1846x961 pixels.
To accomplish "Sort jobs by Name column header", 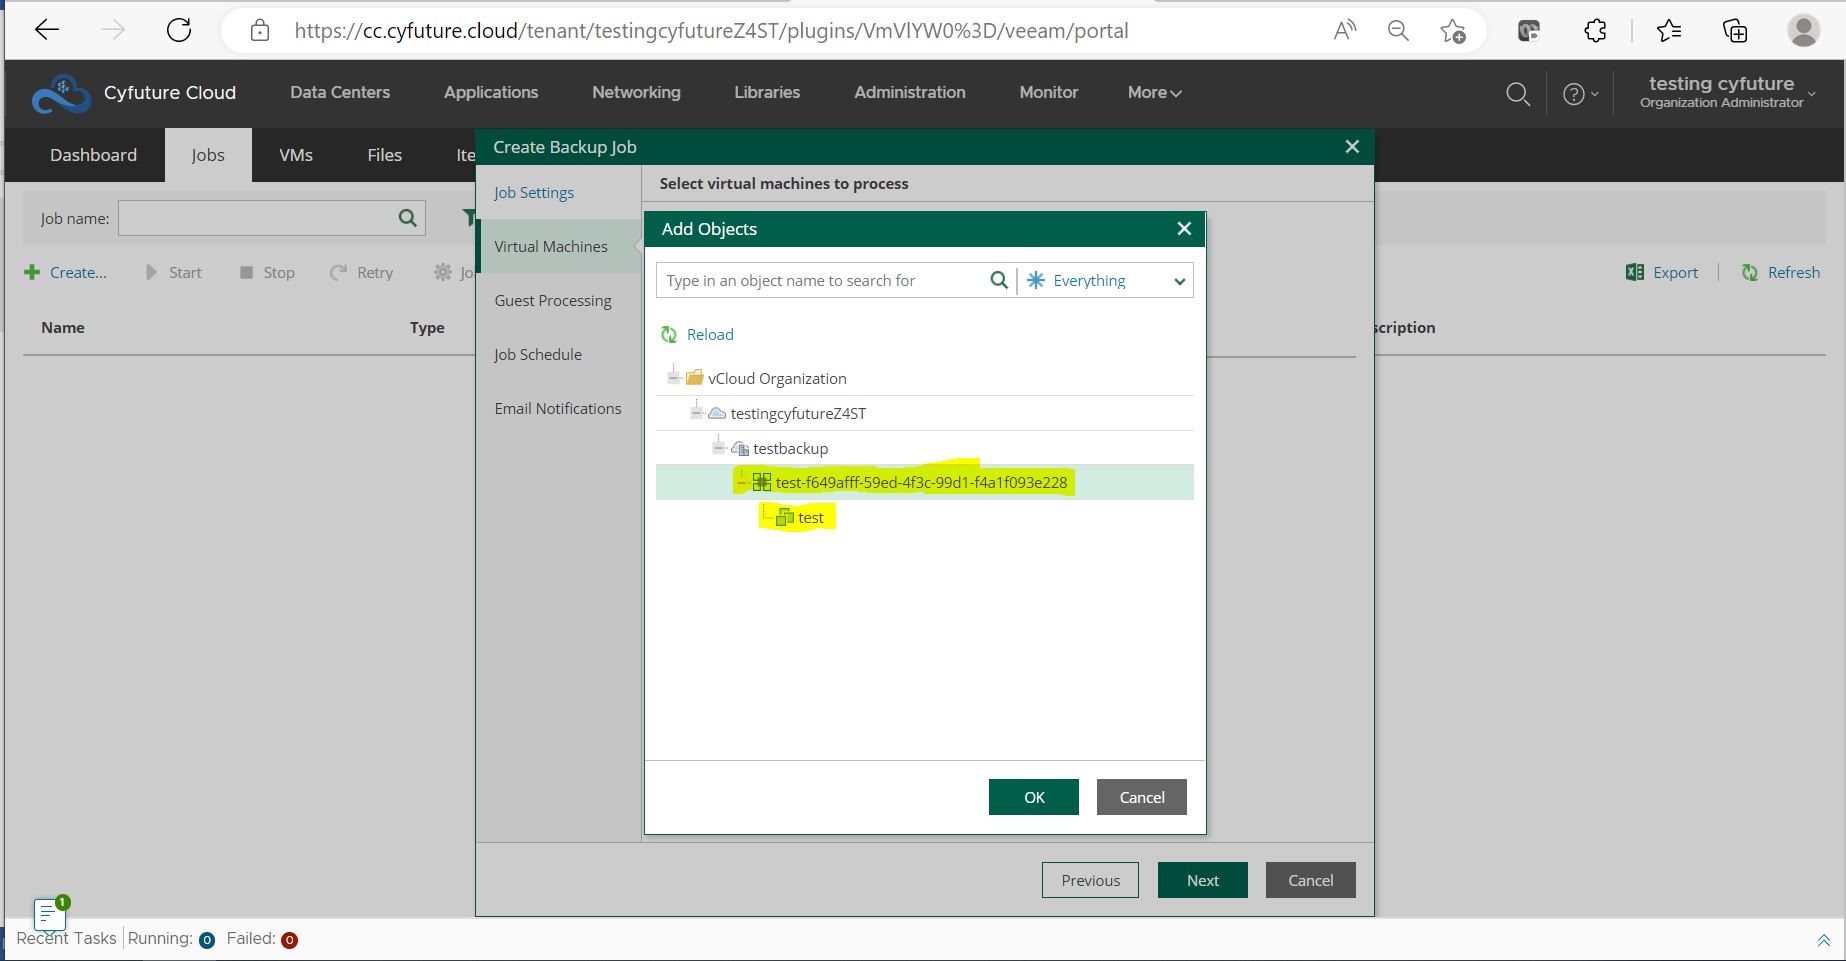I will click(63, 327).
